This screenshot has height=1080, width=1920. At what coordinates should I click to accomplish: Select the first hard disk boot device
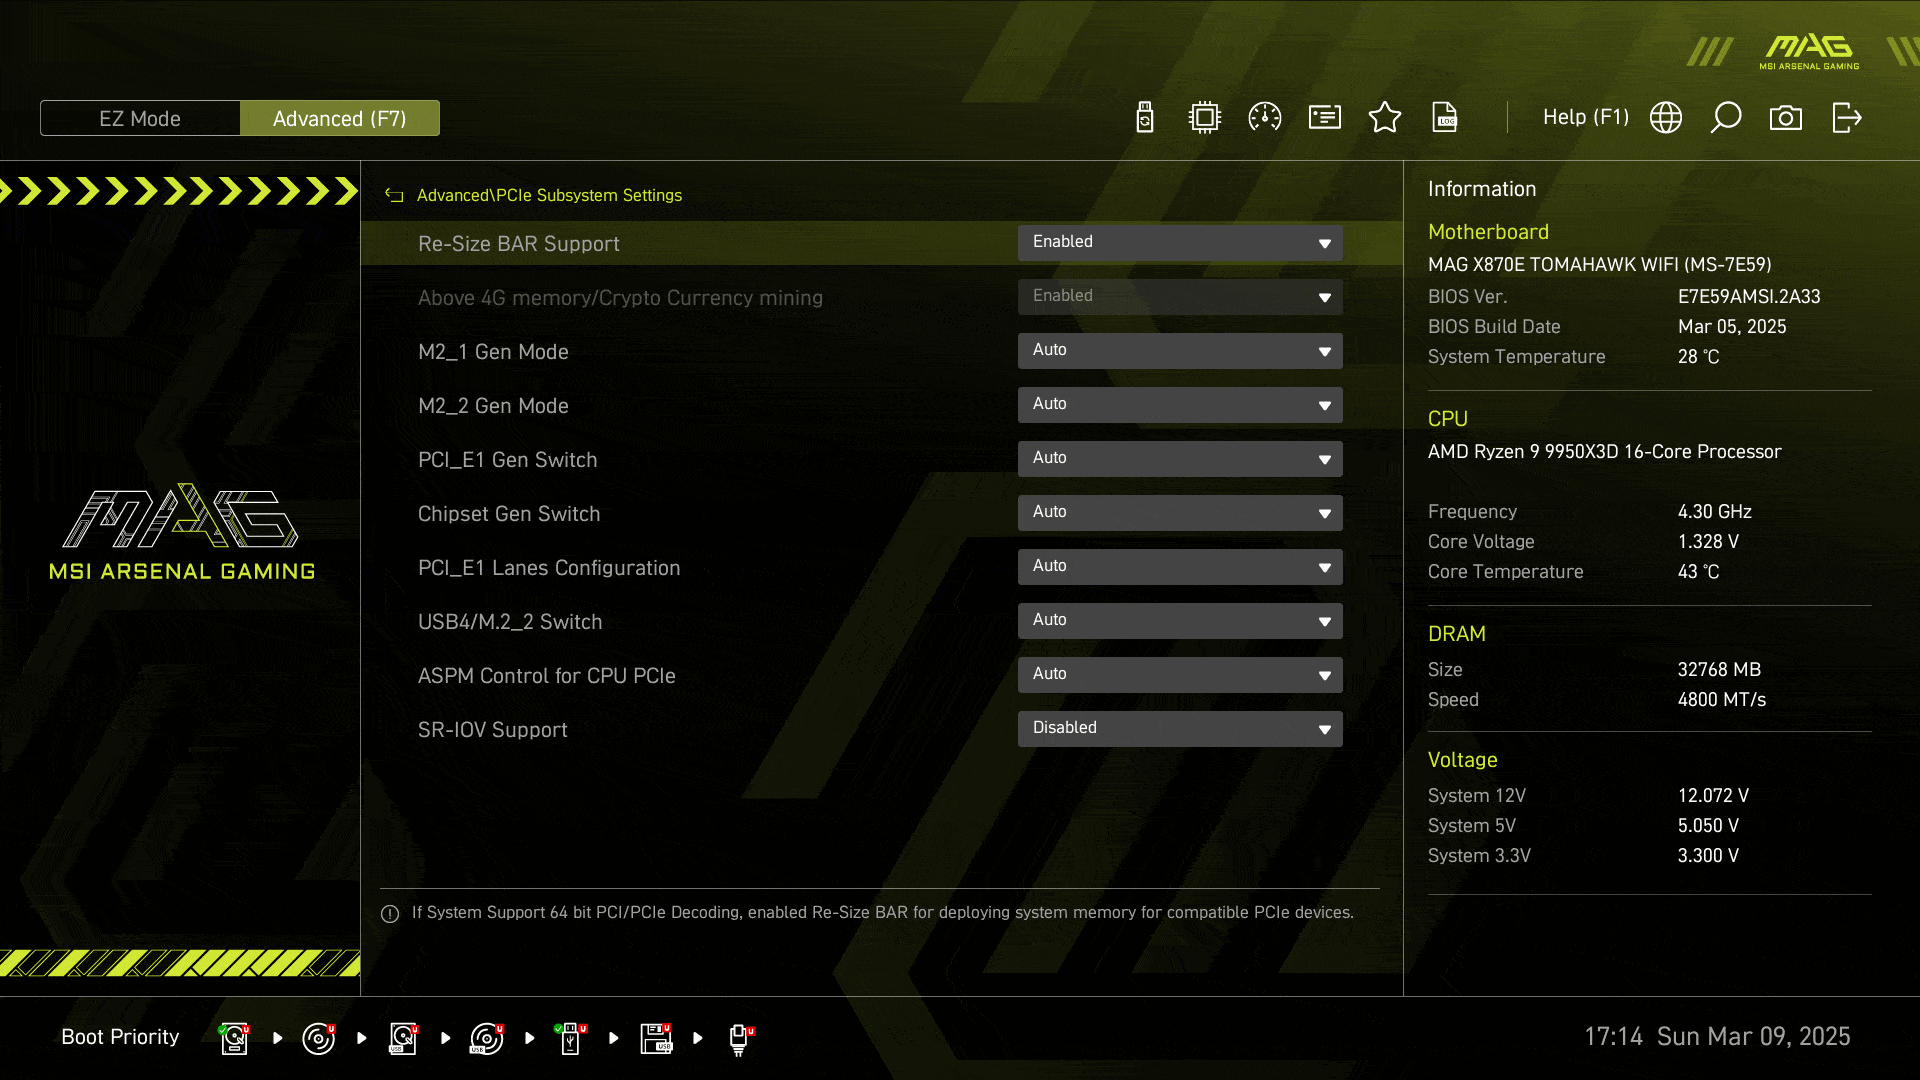[x=234, y=1039]
